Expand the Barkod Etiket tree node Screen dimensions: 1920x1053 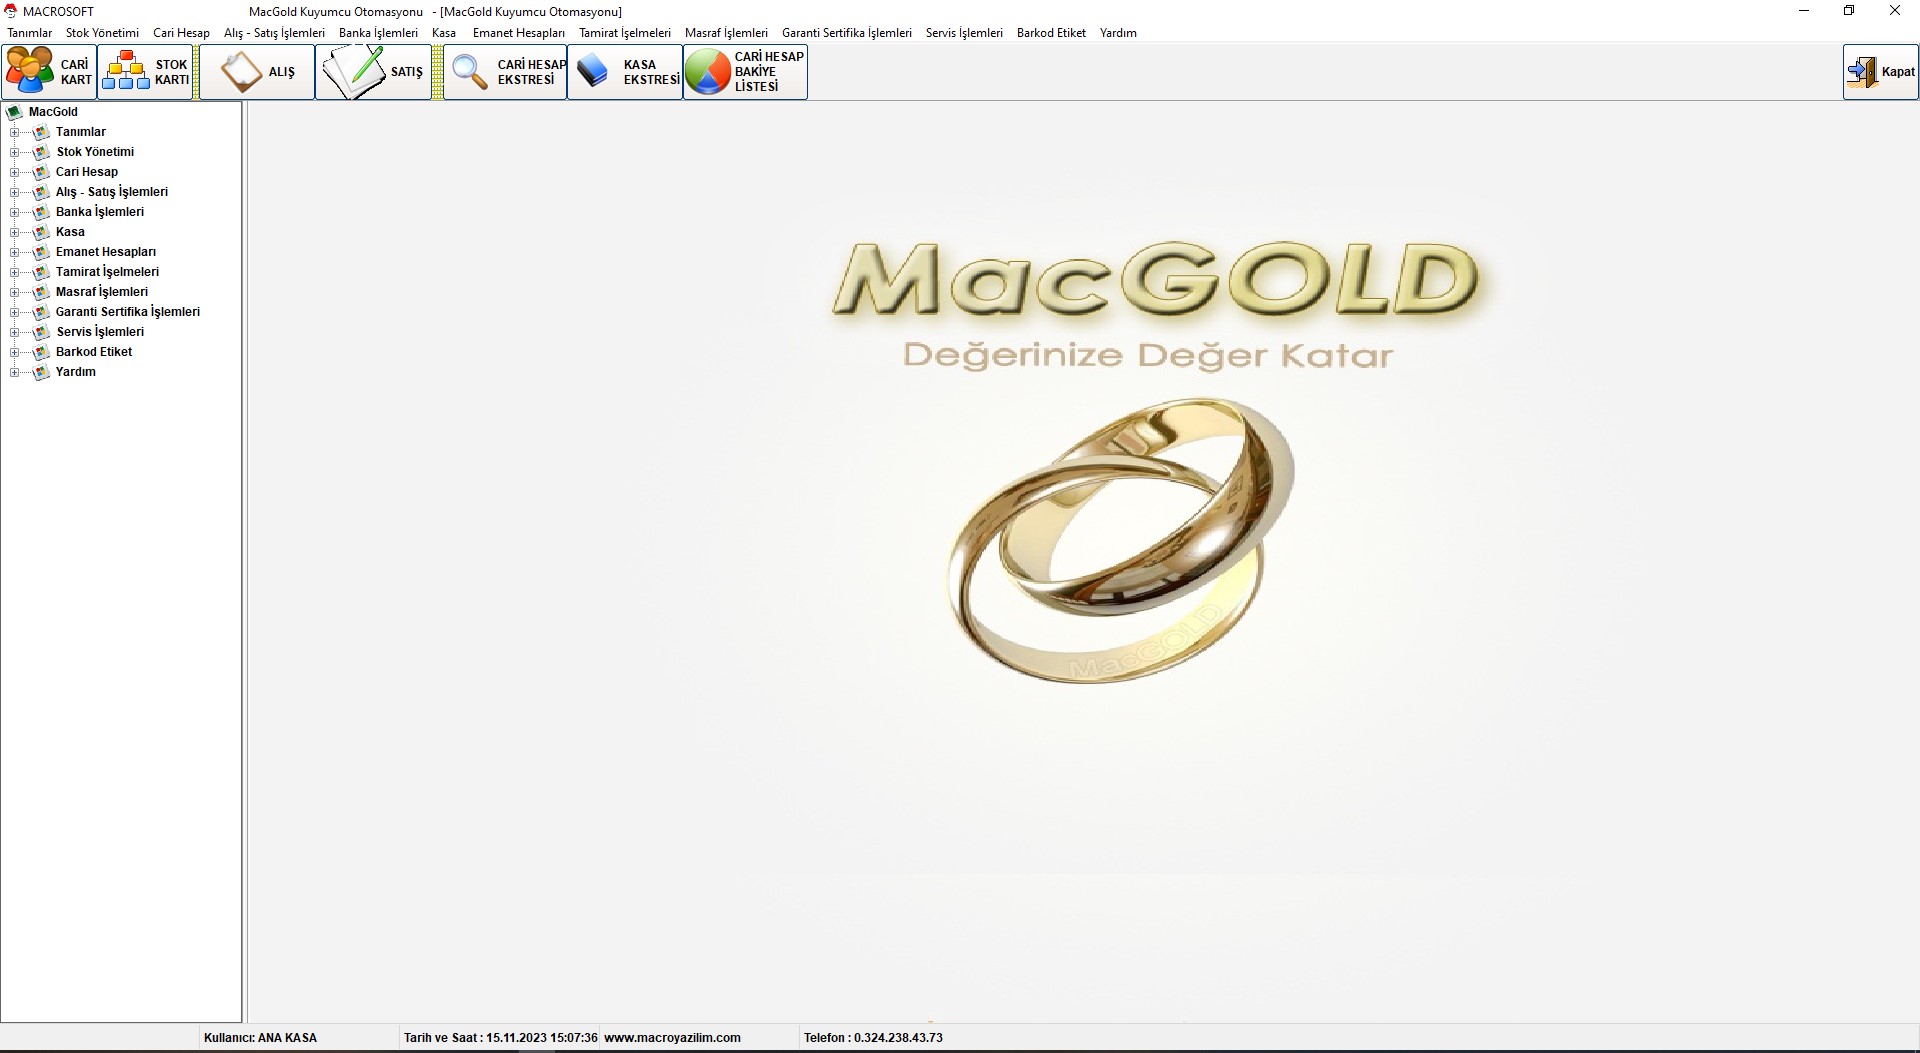pos(14,352)
